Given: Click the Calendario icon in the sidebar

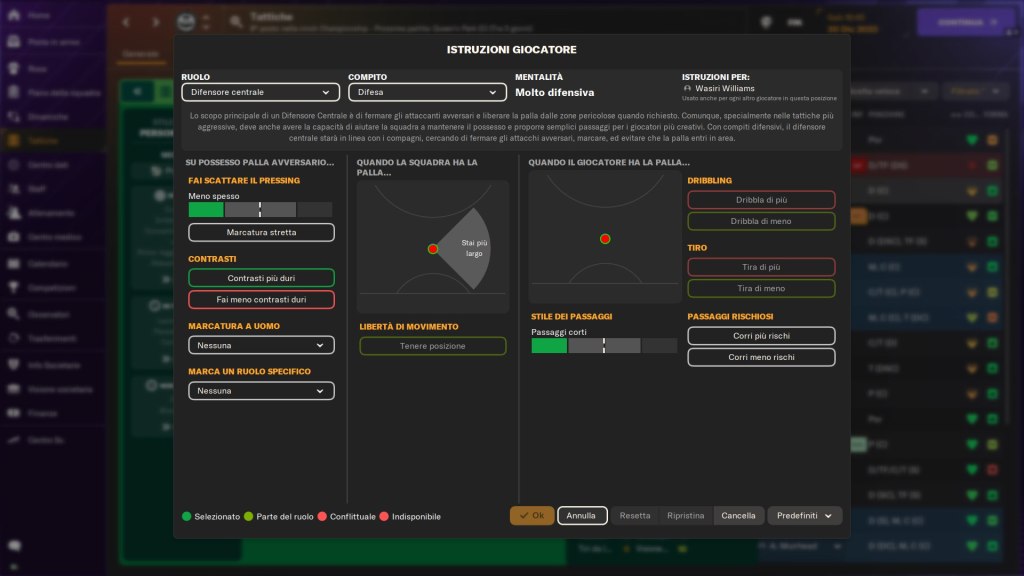Looking at the screenshot, I should 14,264.
